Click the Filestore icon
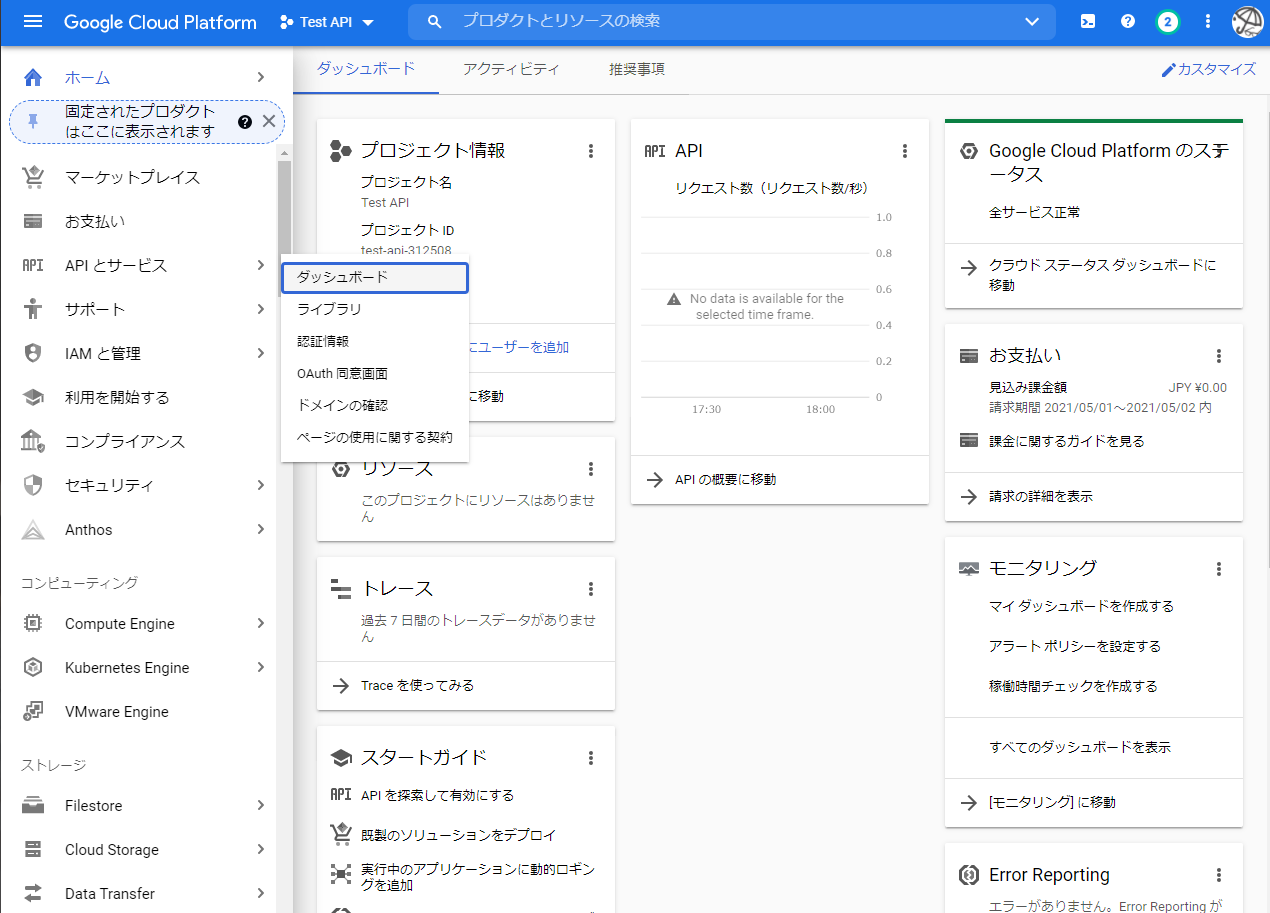Screen dimensions: 1270x913 pyautogui.click(x=33, y=806)
